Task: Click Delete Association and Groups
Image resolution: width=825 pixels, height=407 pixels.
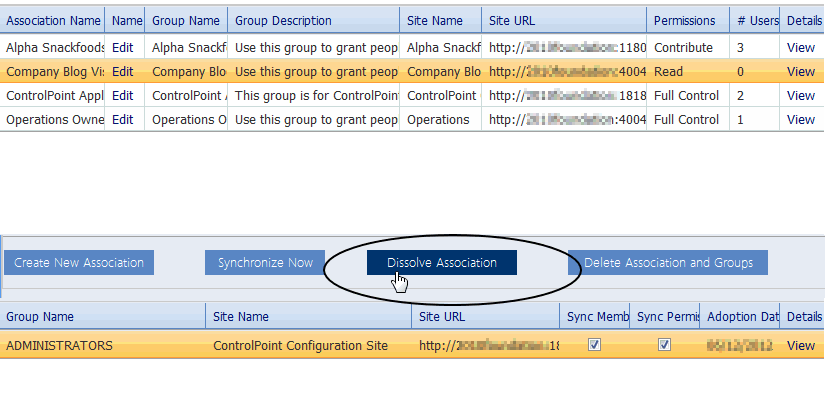Action: pos(668,262)
